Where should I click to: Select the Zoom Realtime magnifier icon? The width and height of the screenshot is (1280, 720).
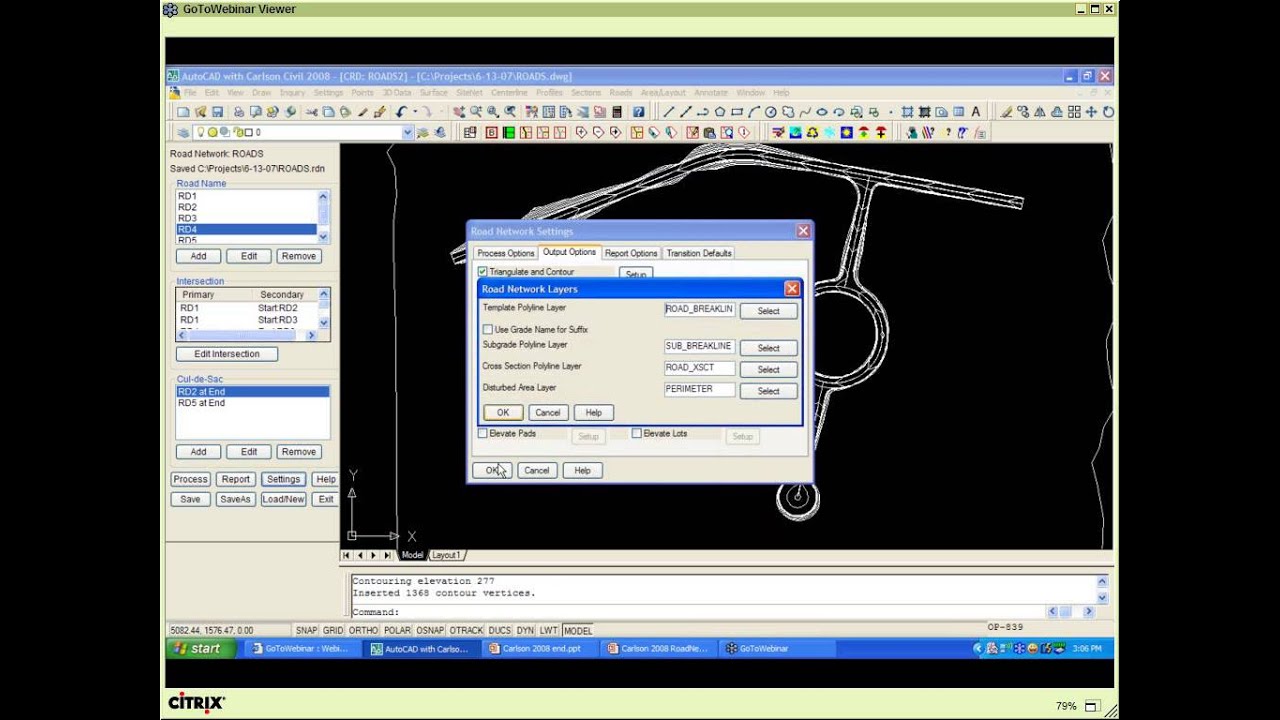coord(476,112)
